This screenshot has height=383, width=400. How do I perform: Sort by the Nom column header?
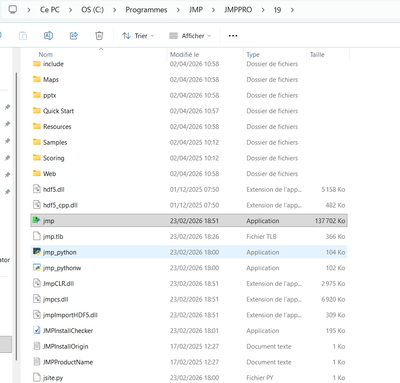(x=45, y=54)
